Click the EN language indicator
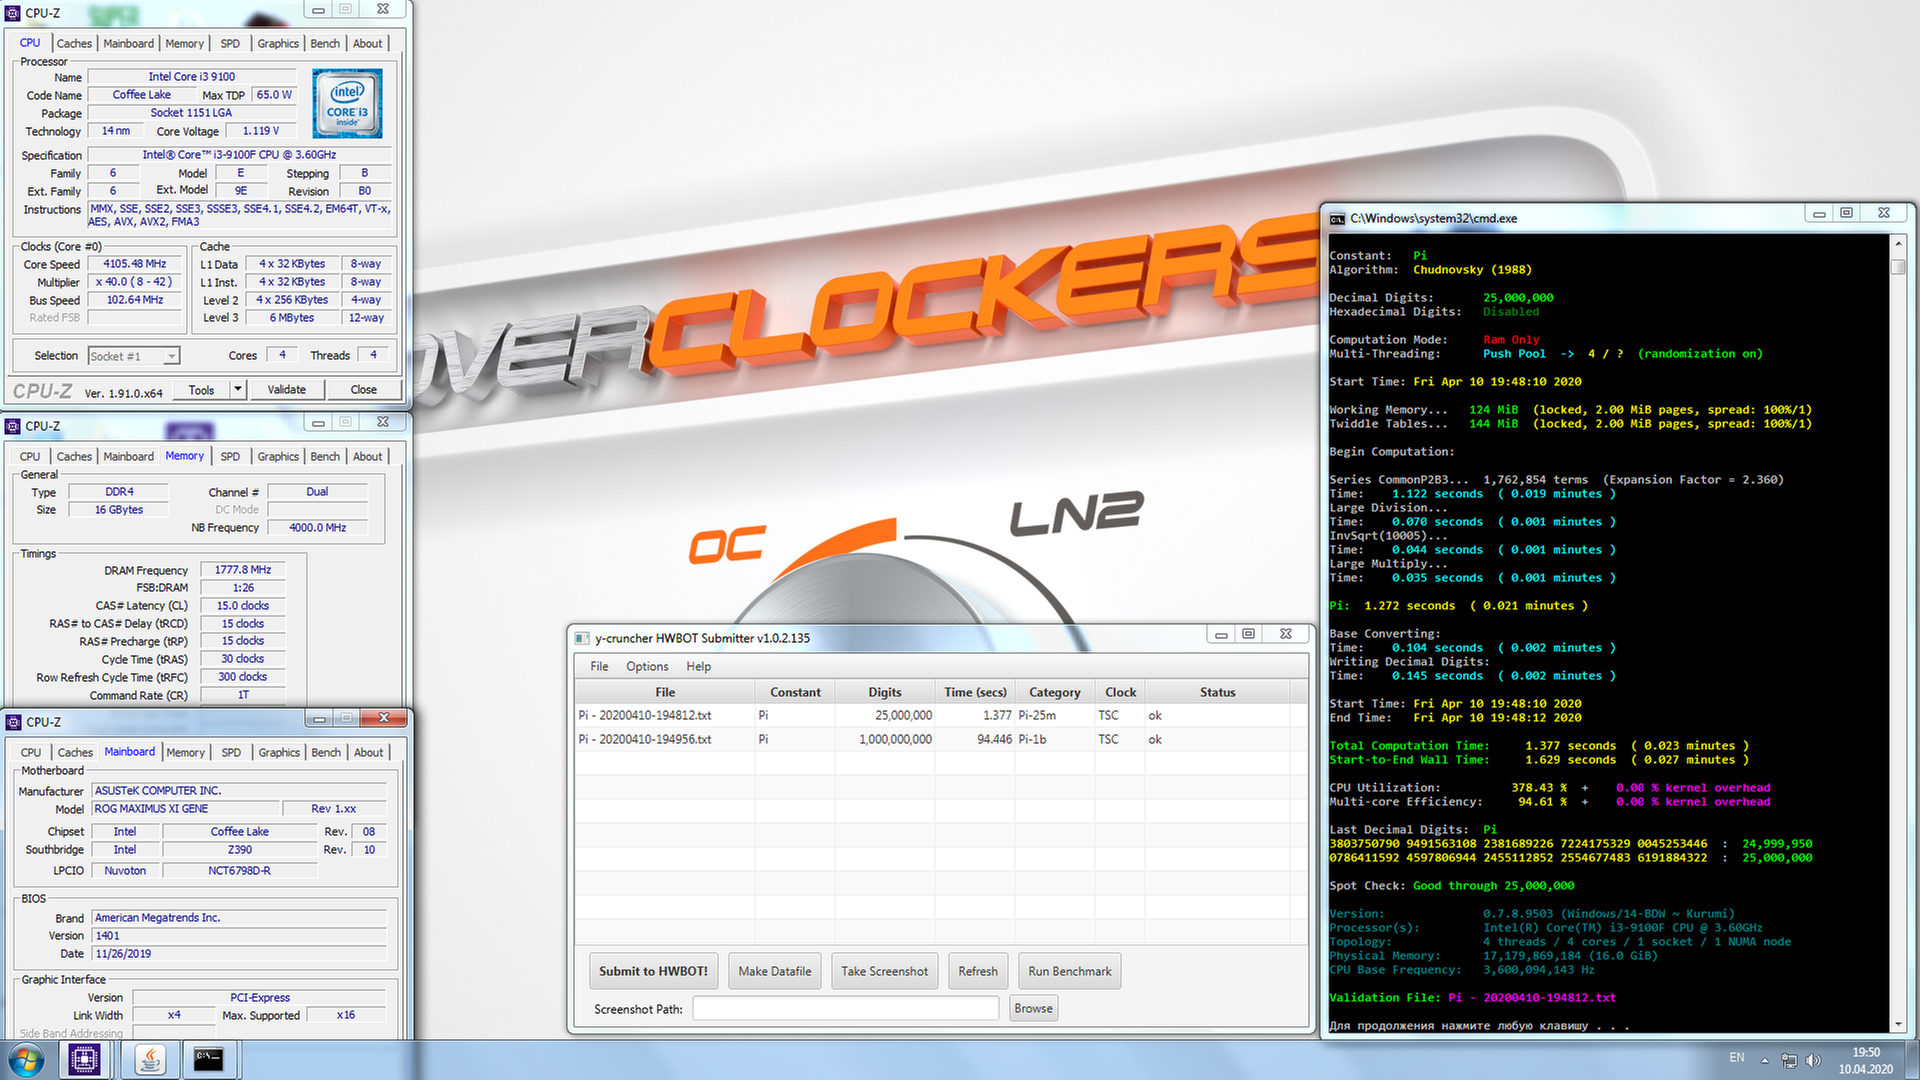The height and width of the screenshot is (1080, 1920). (1737, 1058)
